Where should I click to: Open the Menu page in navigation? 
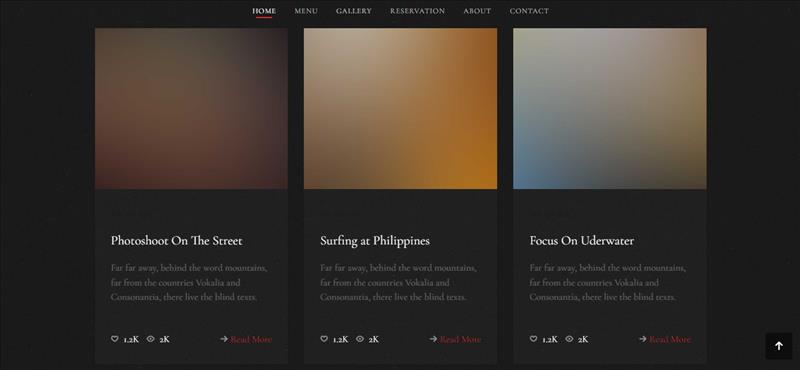point(306,11)
